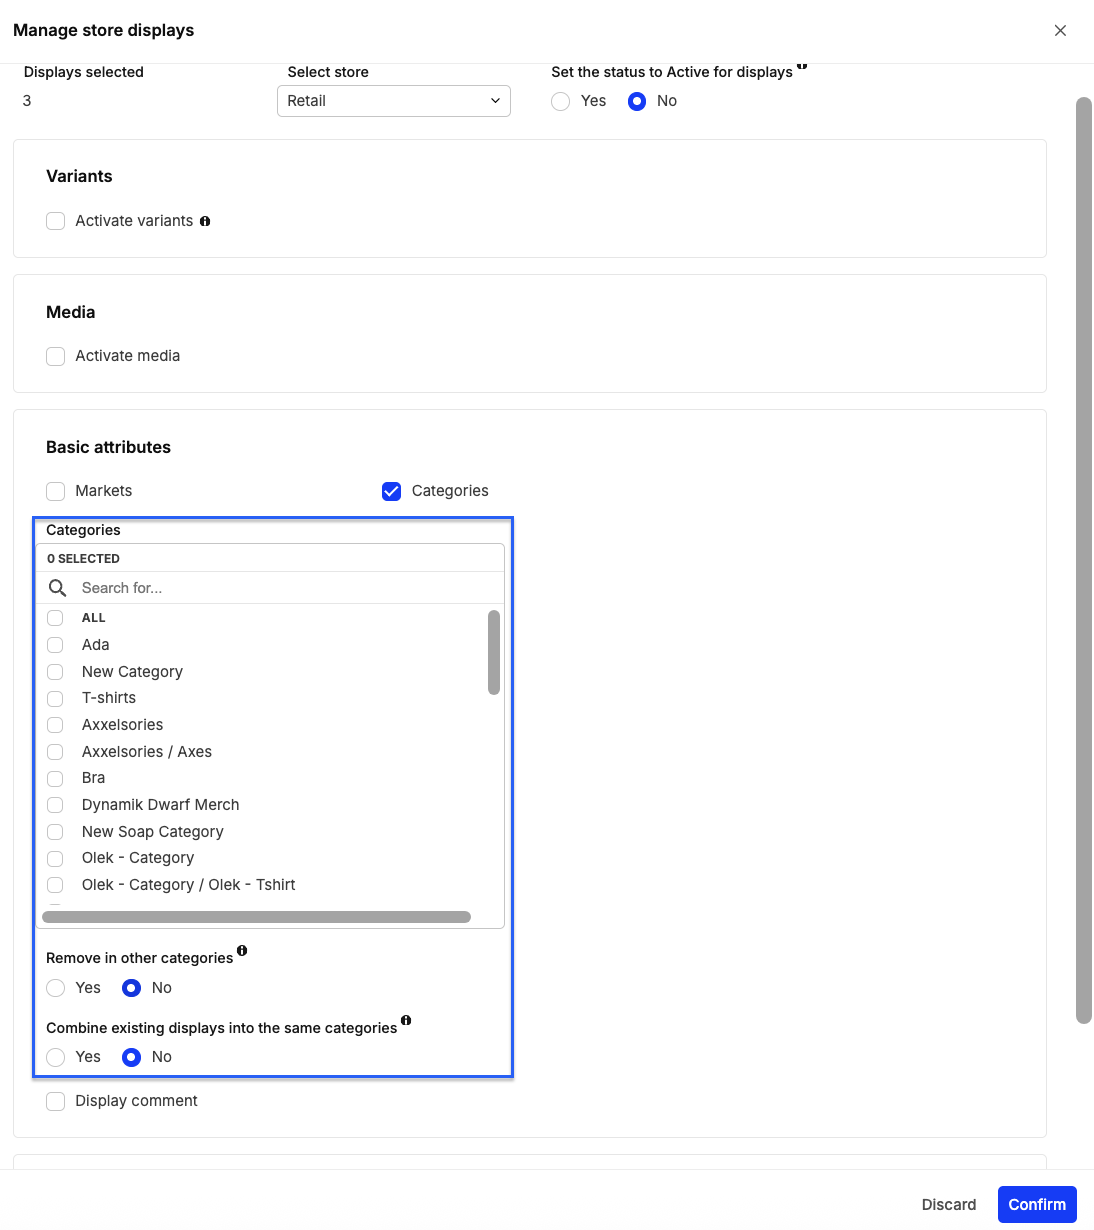Enable the Activate media checkbox
This screenshot has height=1230, width=1094.
pos(56,356)
